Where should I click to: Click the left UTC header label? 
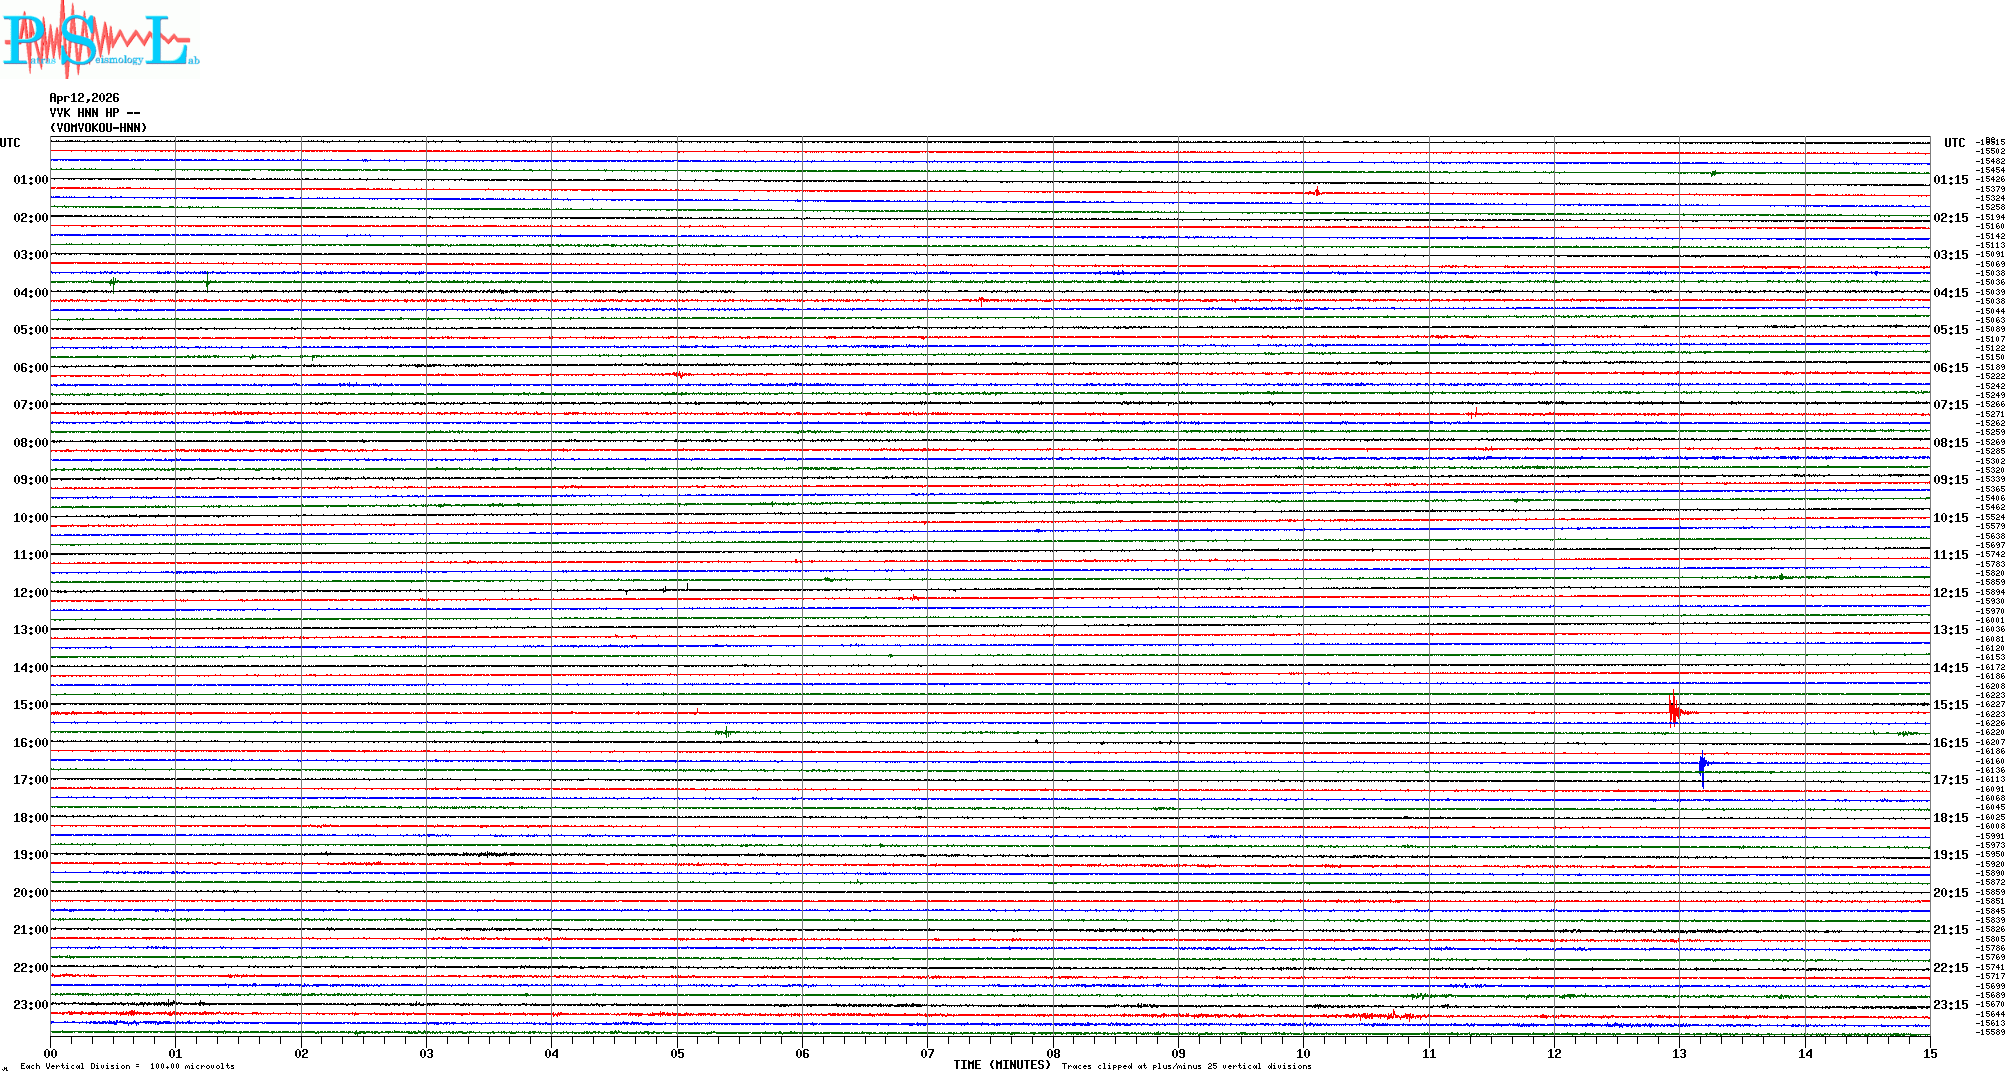(x=10, y=143)
